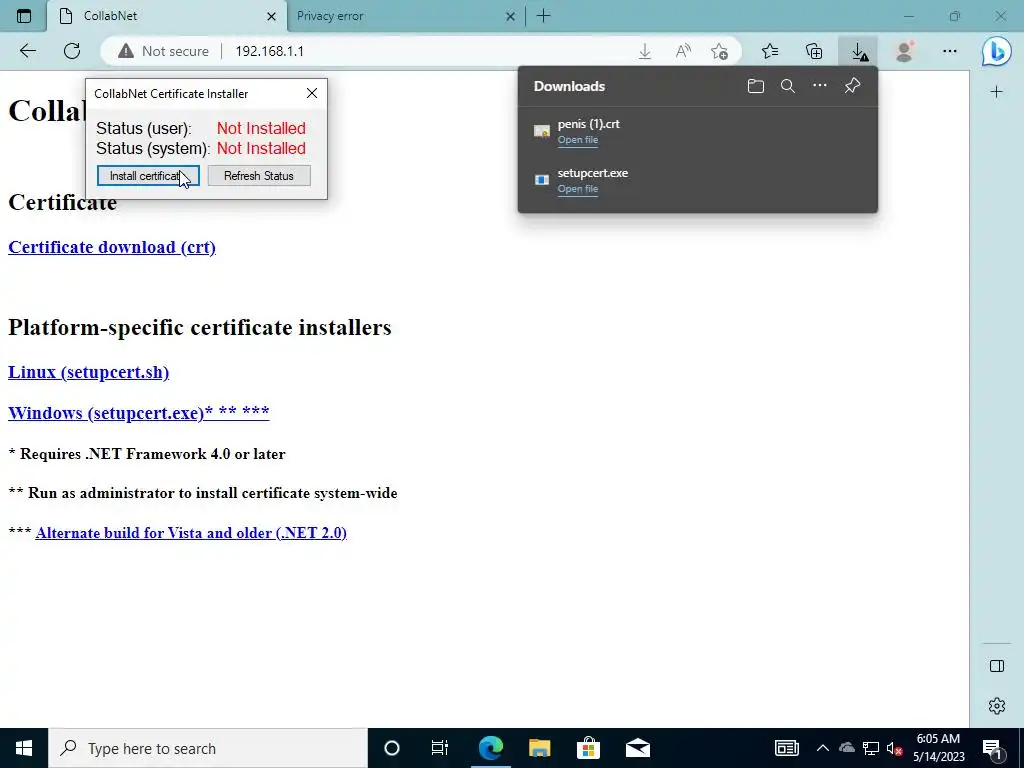Click the muted volume tray icon
The width and height of the screenshot is (1024, 768).
pos(894,748)
